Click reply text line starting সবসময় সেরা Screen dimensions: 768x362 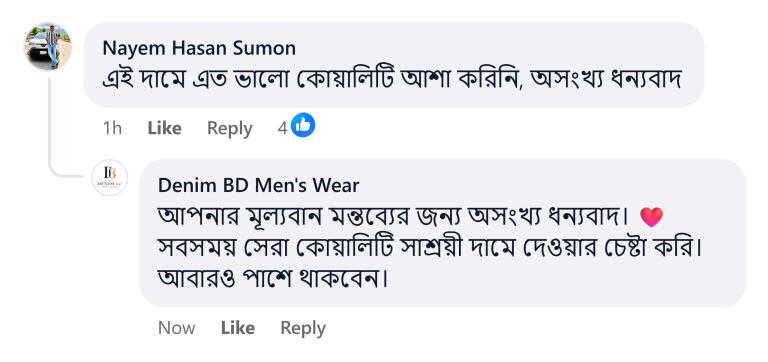[x=430, y=248]
